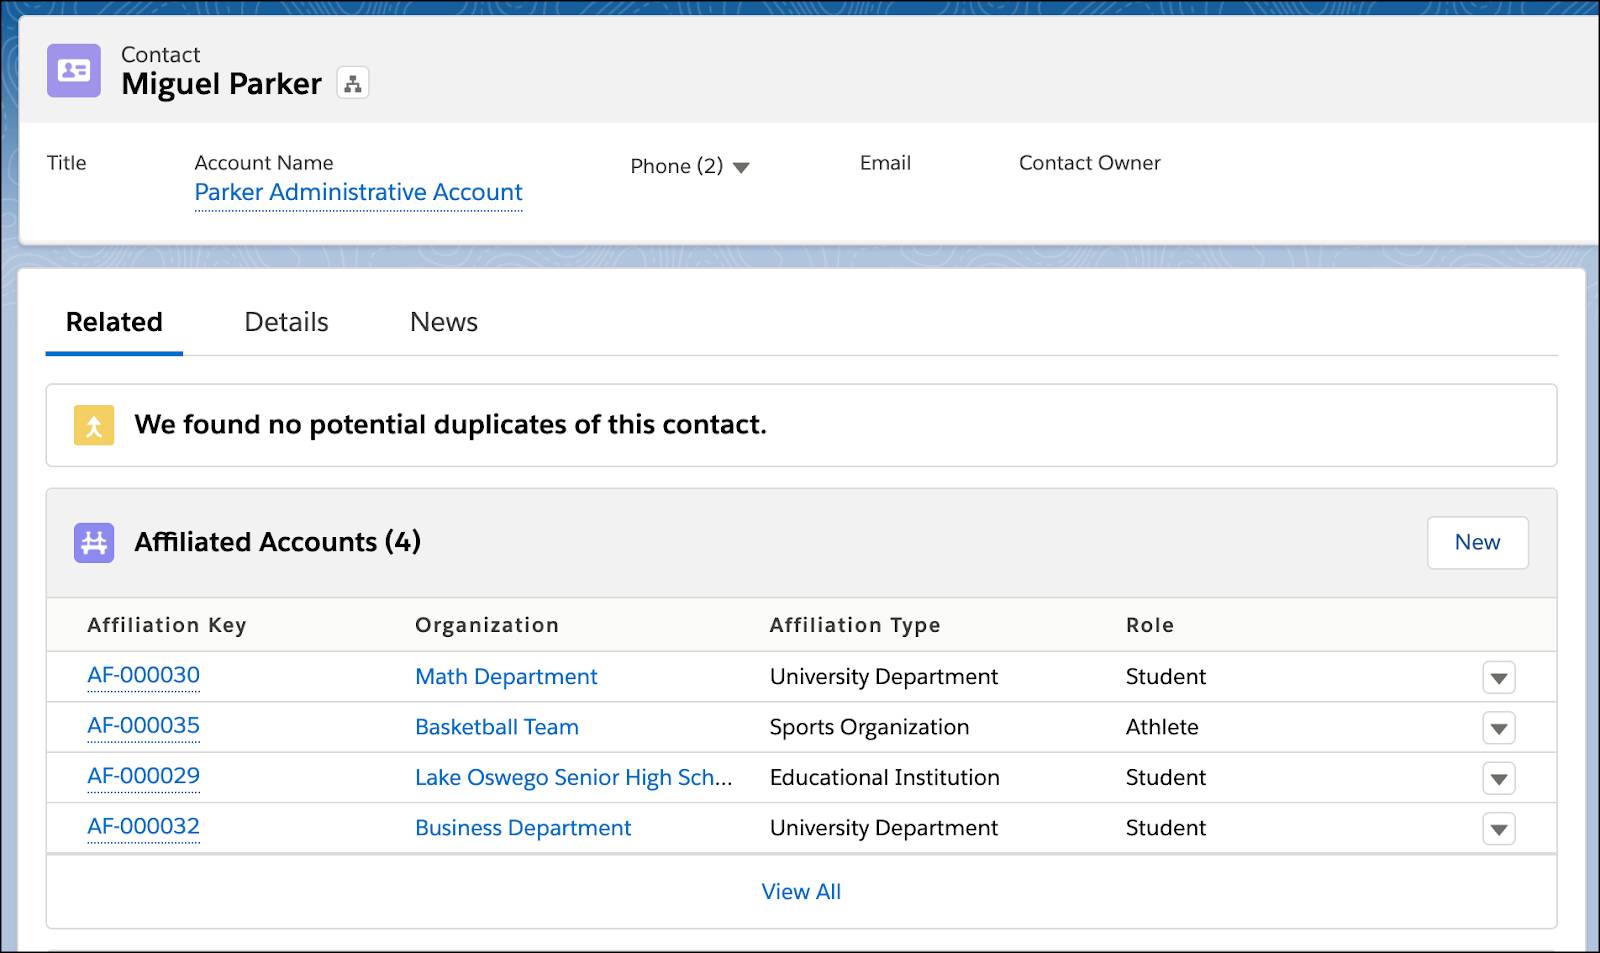Open the Parker Administrative Account link
The image size is (1600, 953).
358,192
